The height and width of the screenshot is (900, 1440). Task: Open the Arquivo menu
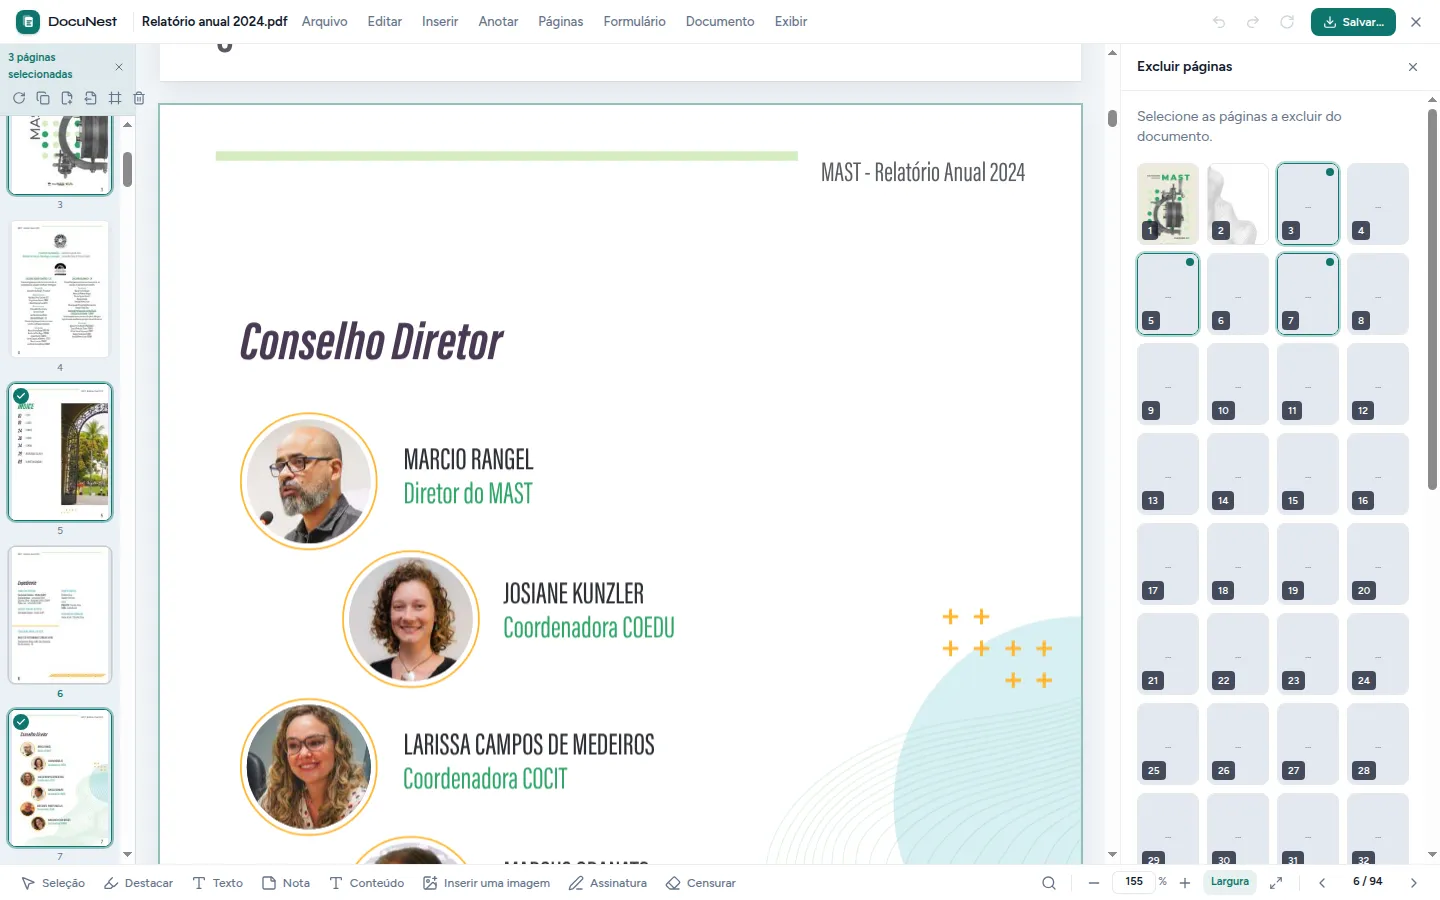(325, 22)
